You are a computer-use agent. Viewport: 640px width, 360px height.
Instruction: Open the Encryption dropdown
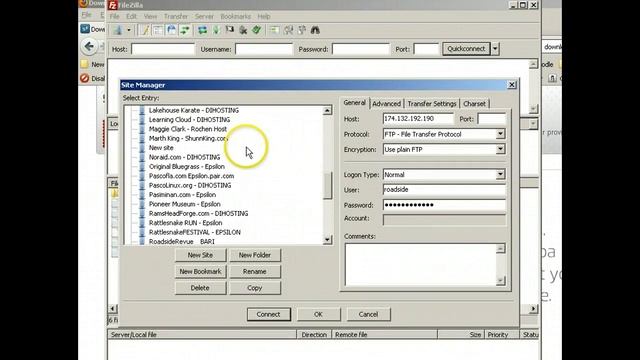[x=500, y=149]
